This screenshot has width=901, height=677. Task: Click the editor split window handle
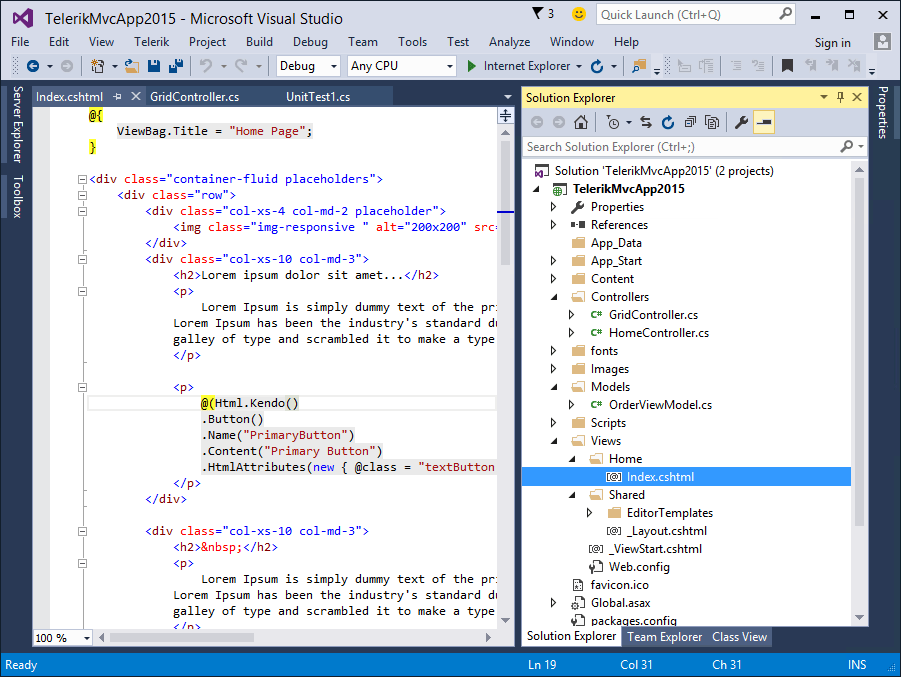(505, 116)
